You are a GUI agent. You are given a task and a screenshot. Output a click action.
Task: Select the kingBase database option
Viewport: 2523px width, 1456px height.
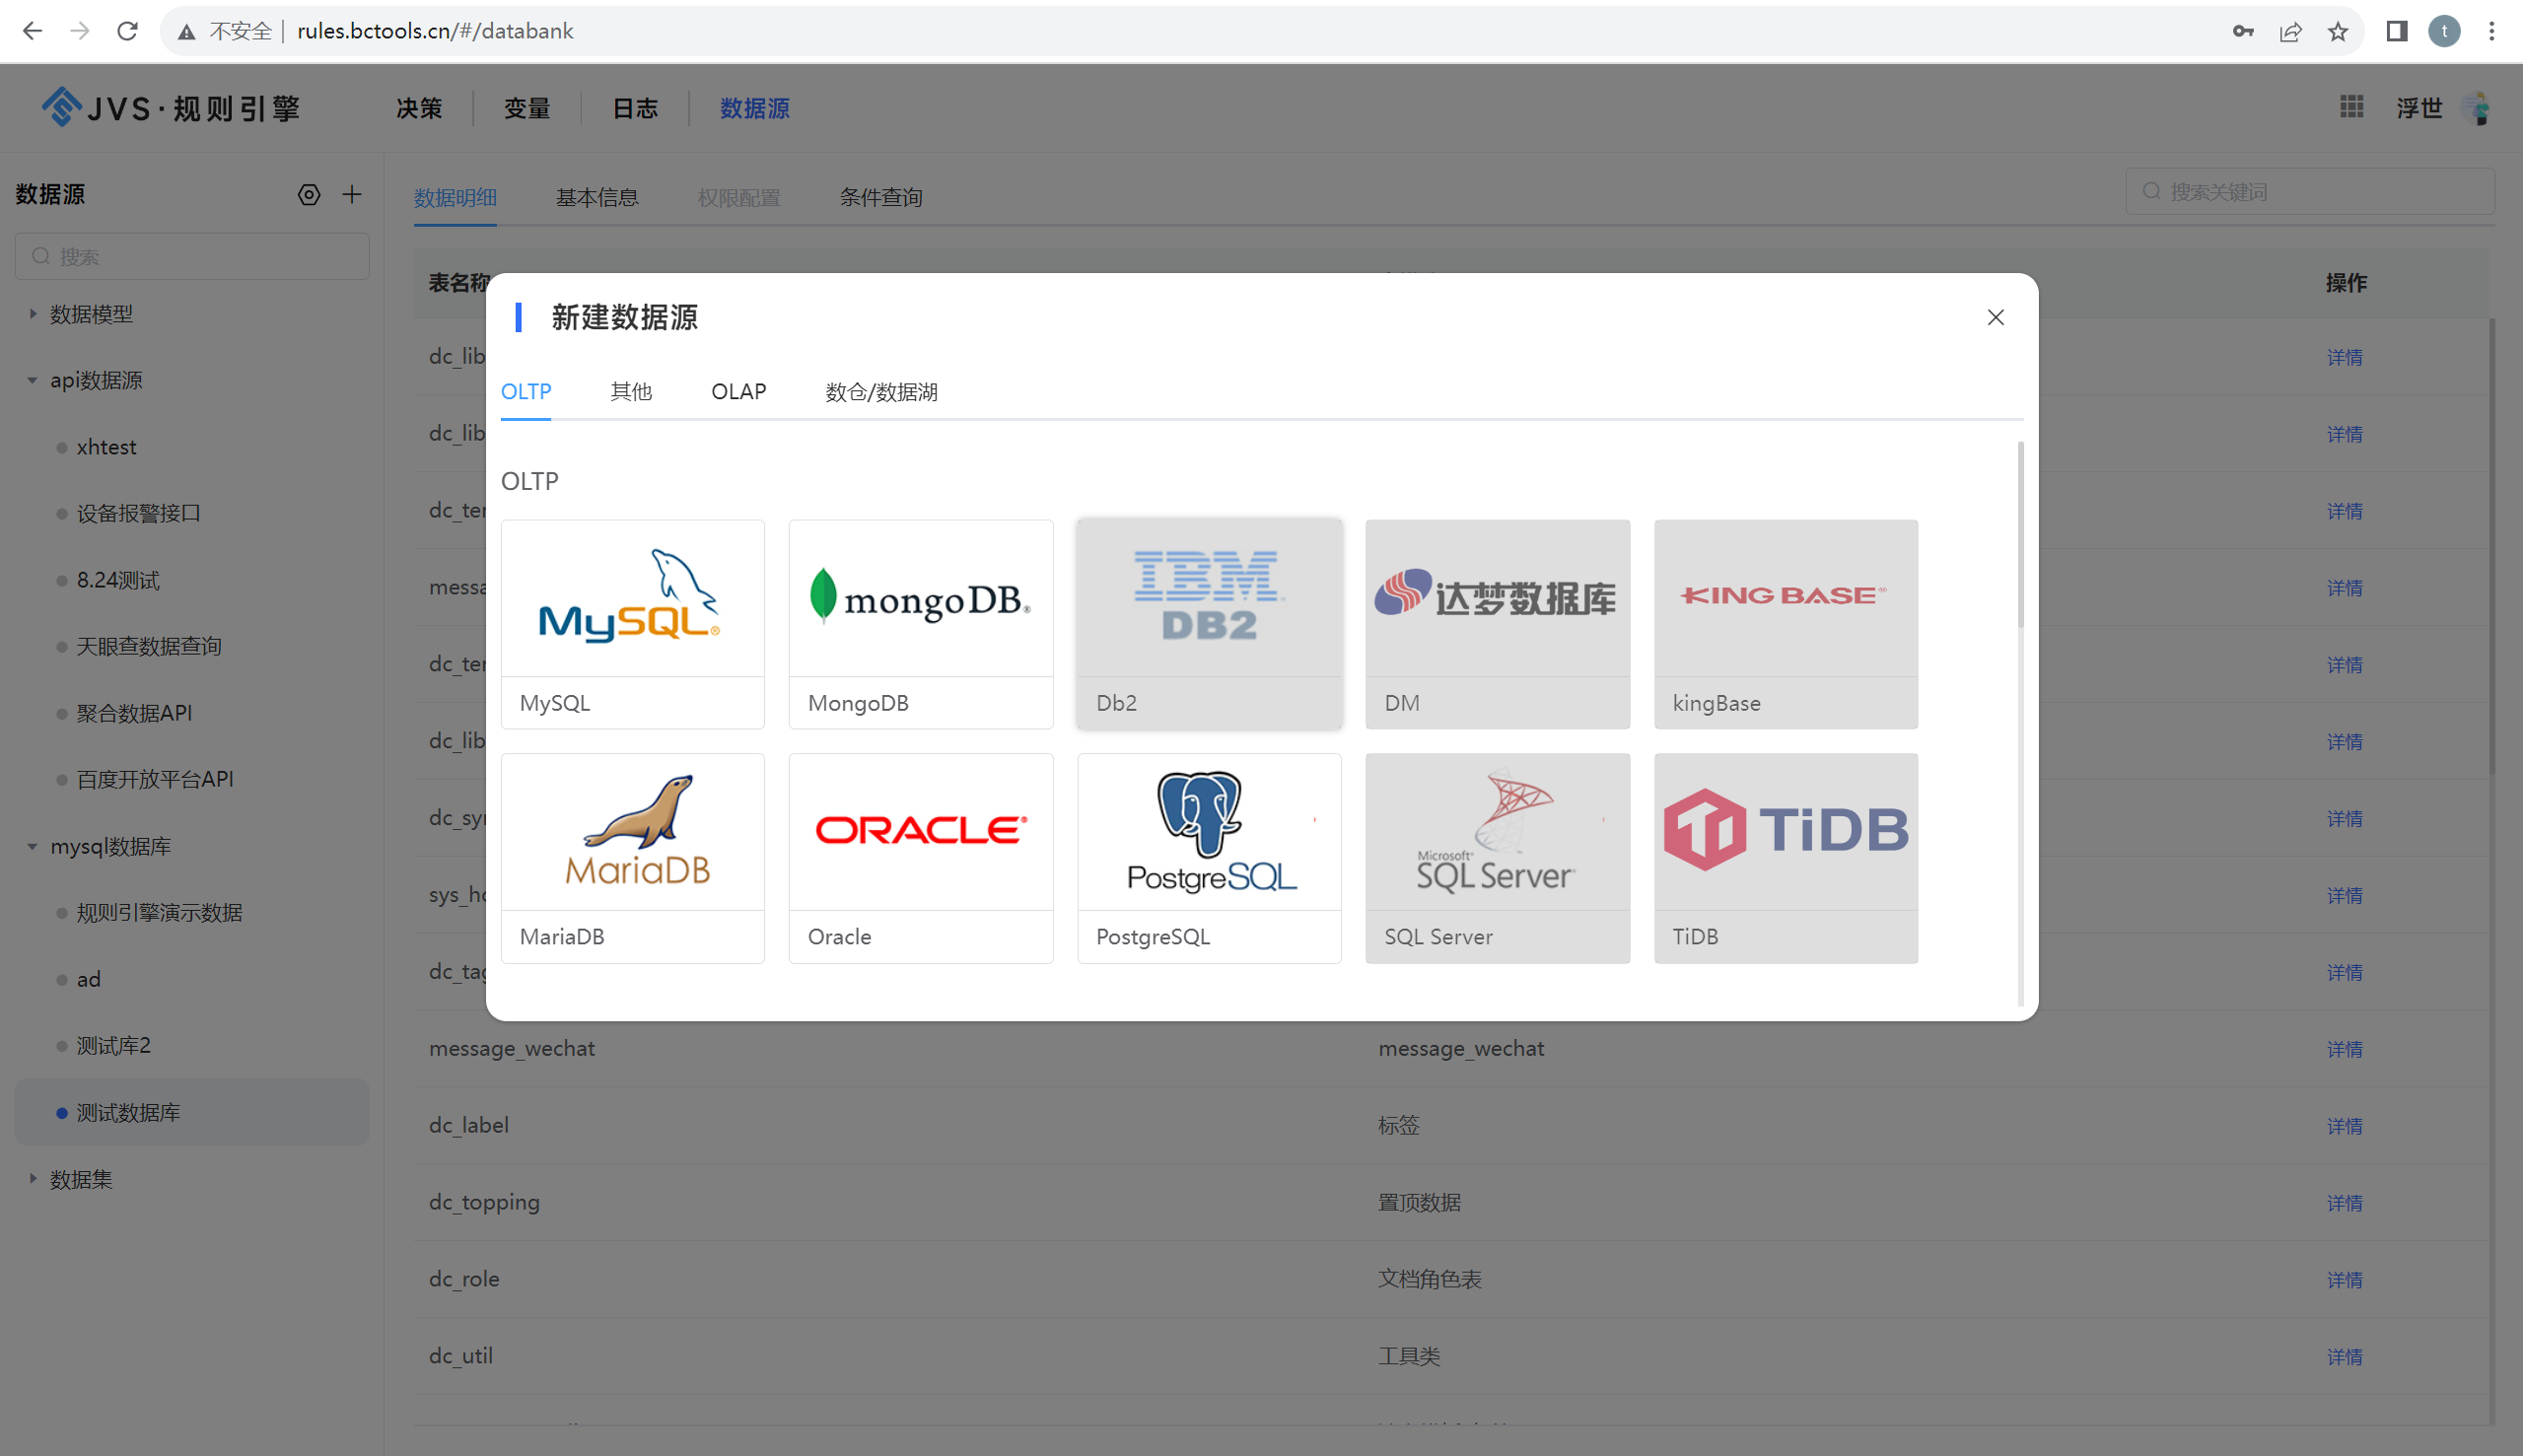click(1785, 622)
